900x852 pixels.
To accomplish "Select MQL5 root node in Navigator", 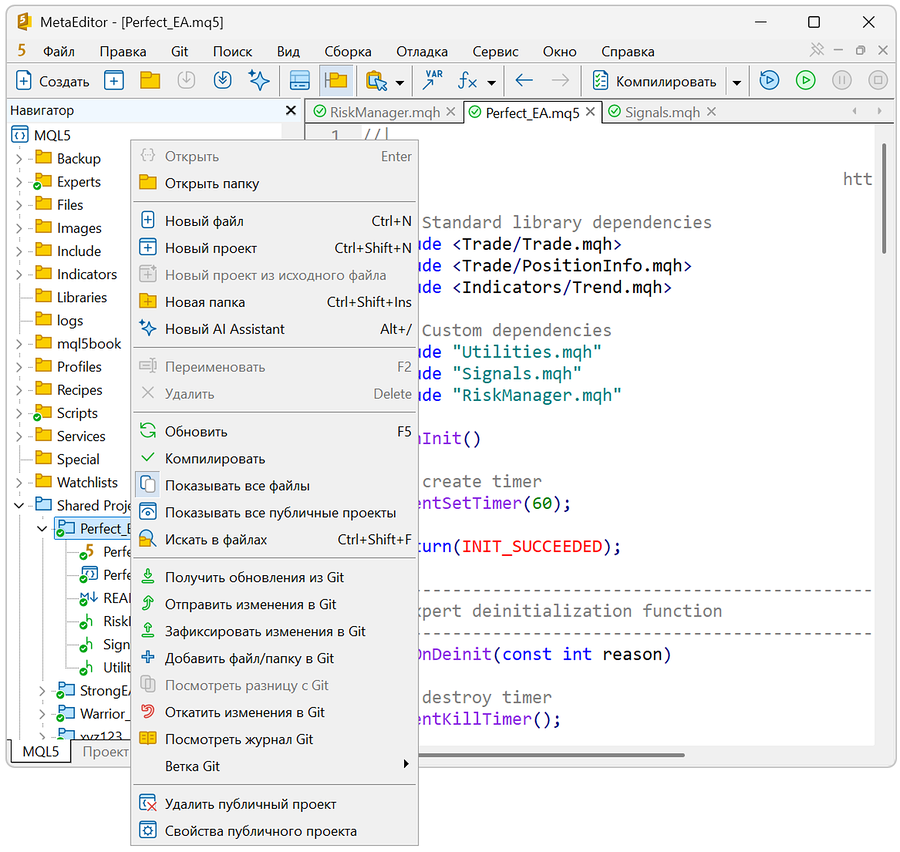I will pyautogui.click(x=41, y=135).
